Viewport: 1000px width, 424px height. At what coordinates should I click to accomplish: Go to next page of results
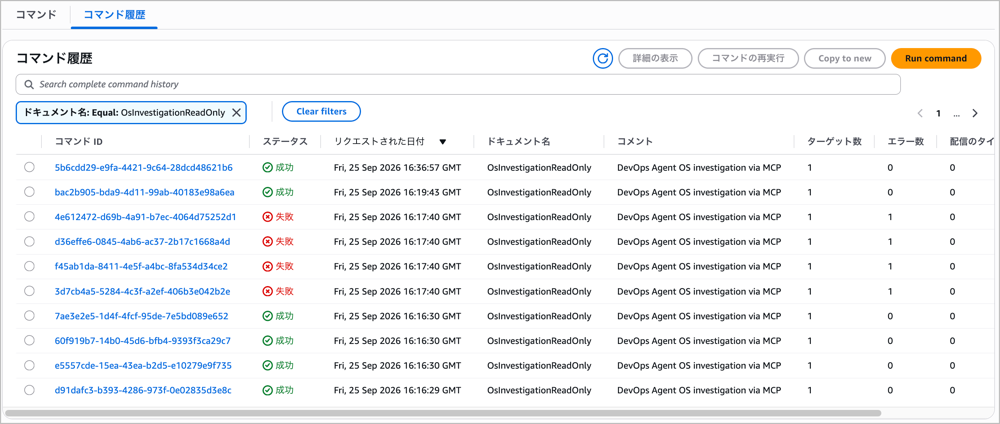pos(974,113)
